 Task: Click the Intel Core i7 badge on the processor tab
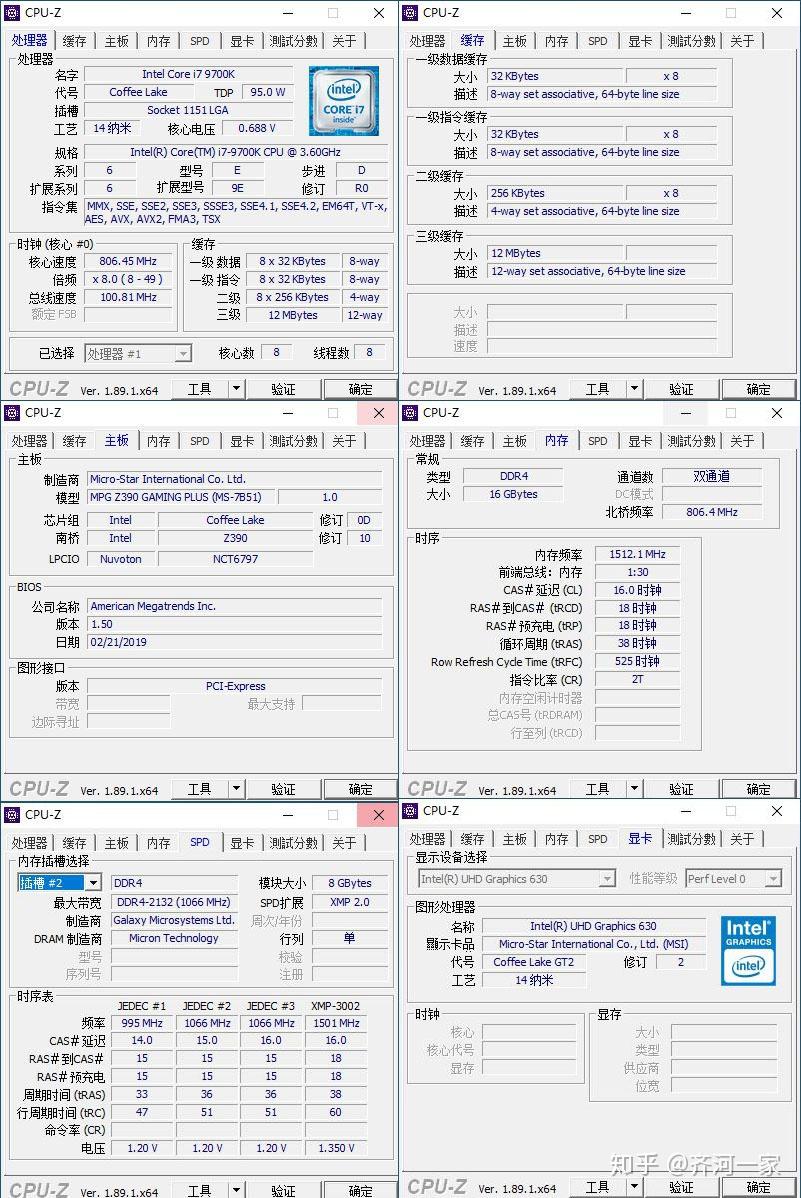[x=344, y=101]
